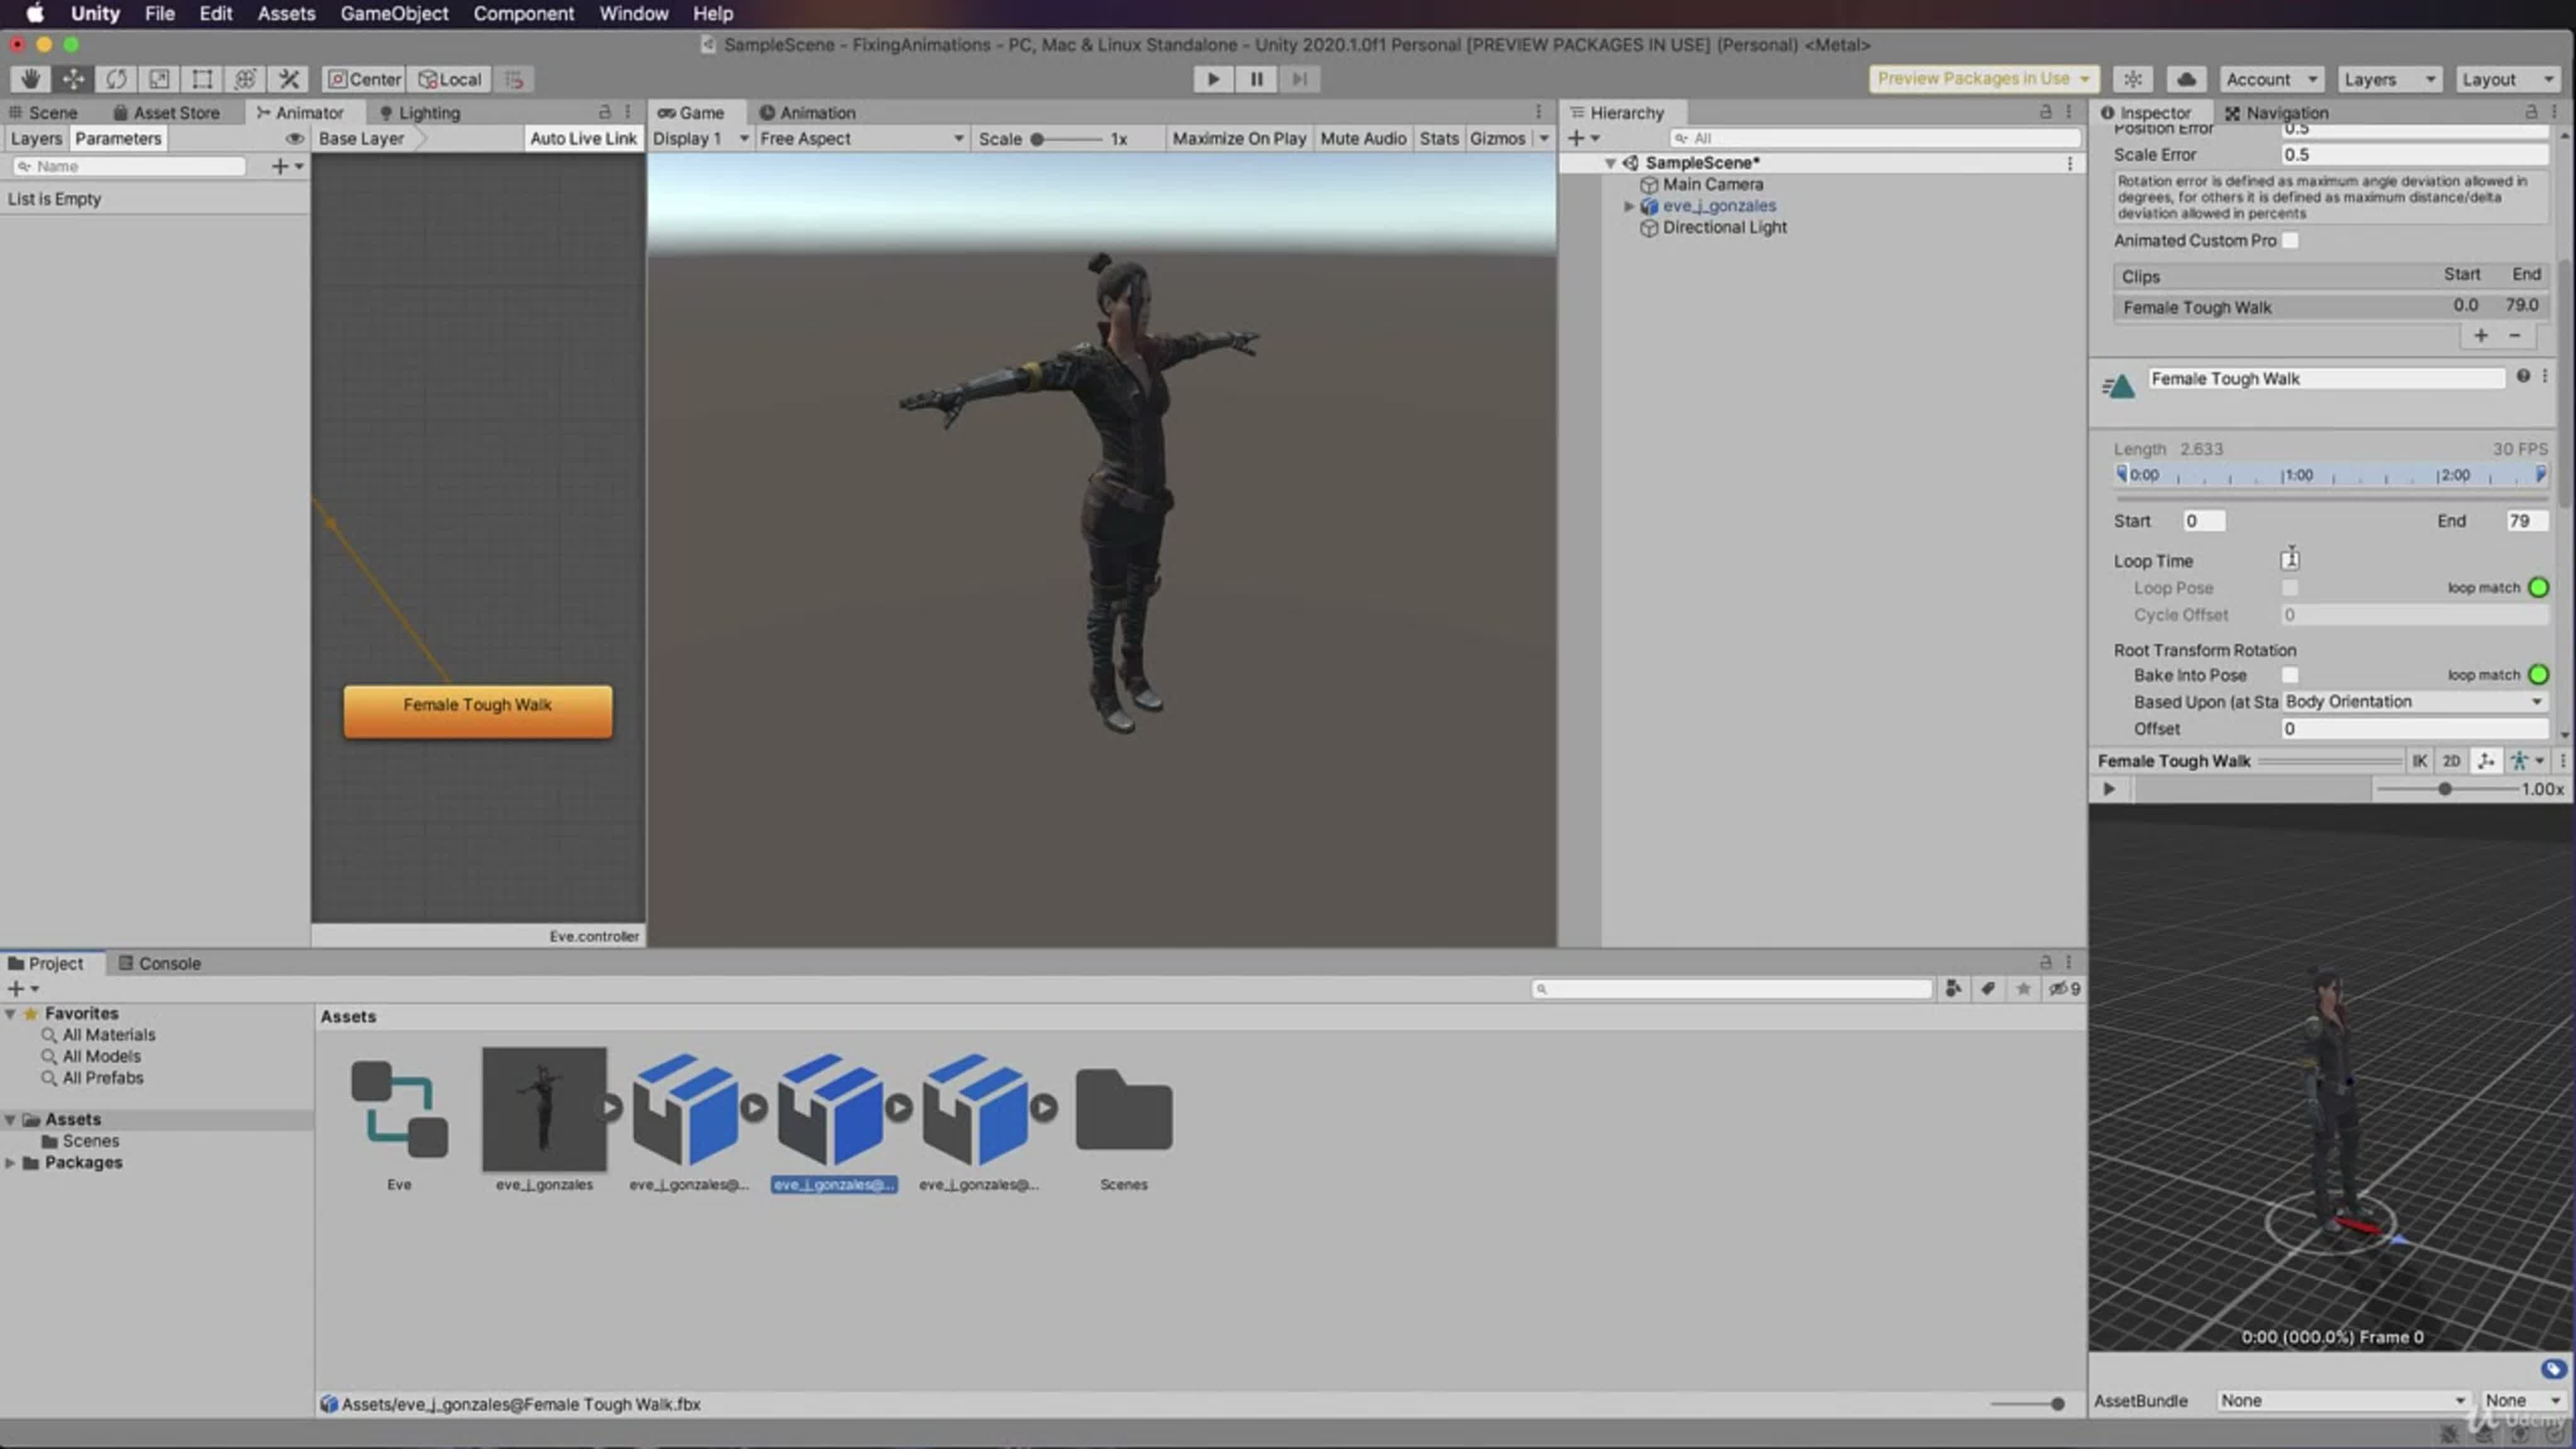
Task: Toggle 2D mode in animation preview
Action: [x=2451, y=762]
